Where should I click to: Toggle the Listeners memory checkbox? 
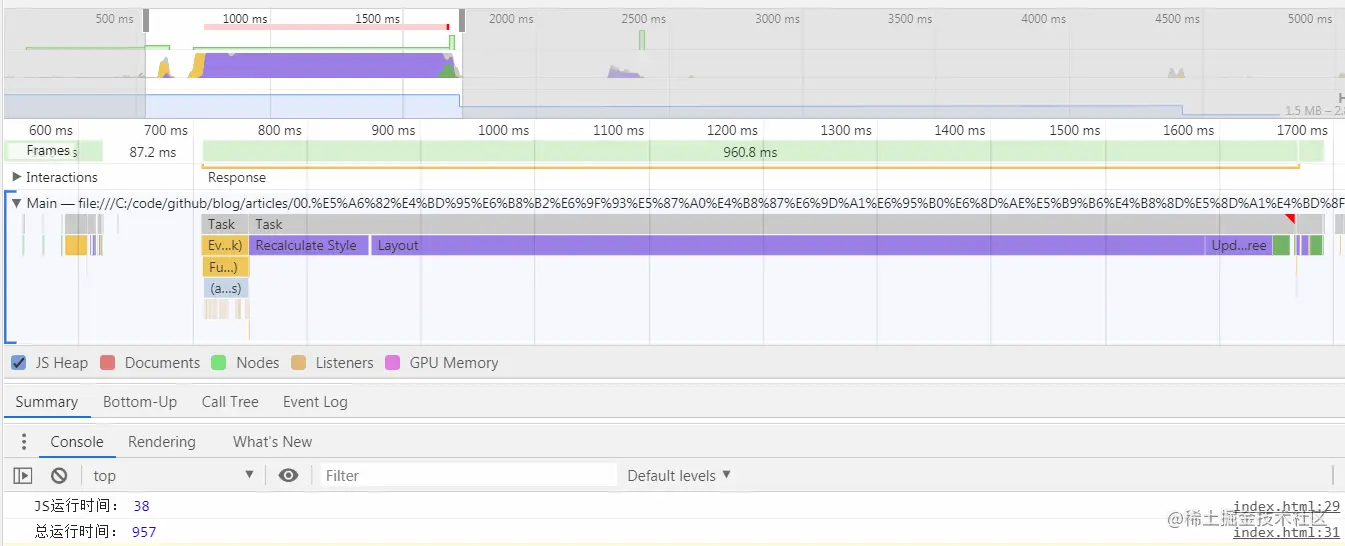tap(299, 362)
